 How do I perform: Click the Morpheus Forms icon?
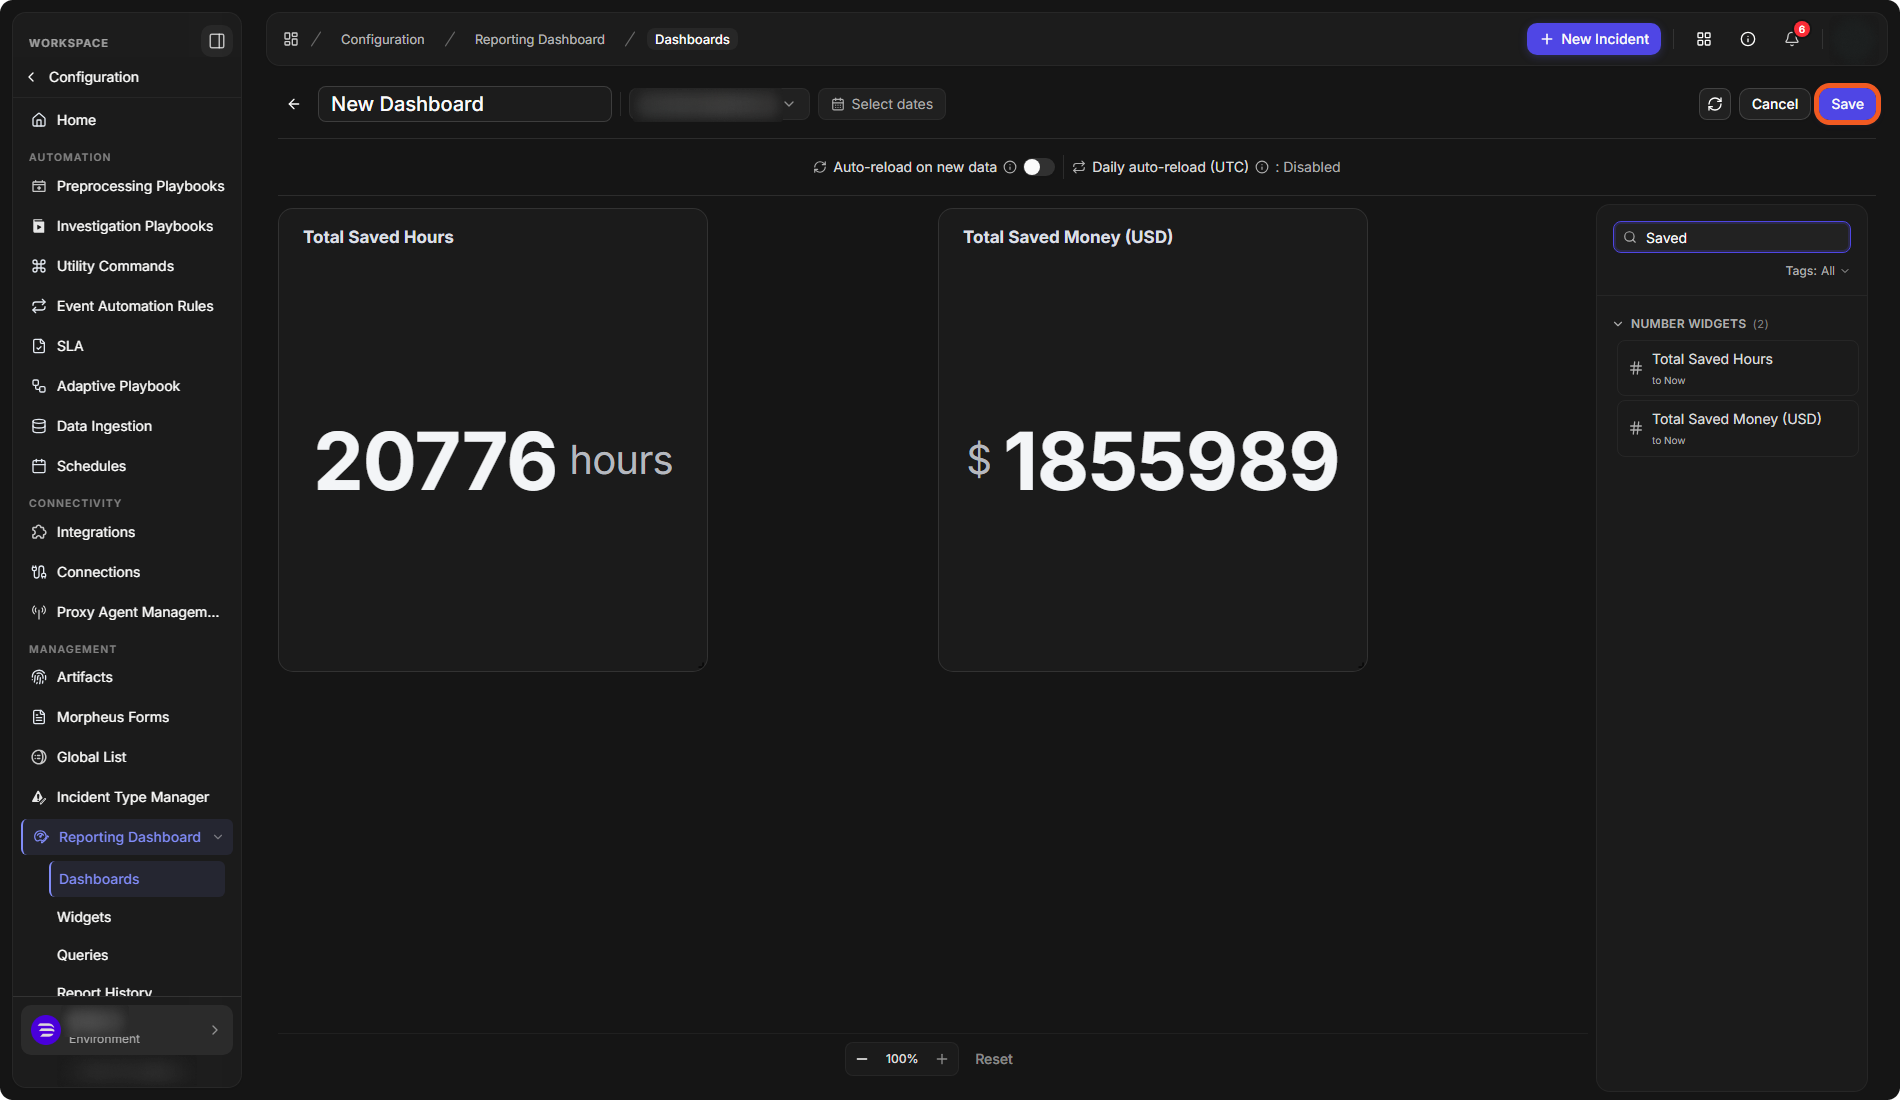(x=39, y=717)
